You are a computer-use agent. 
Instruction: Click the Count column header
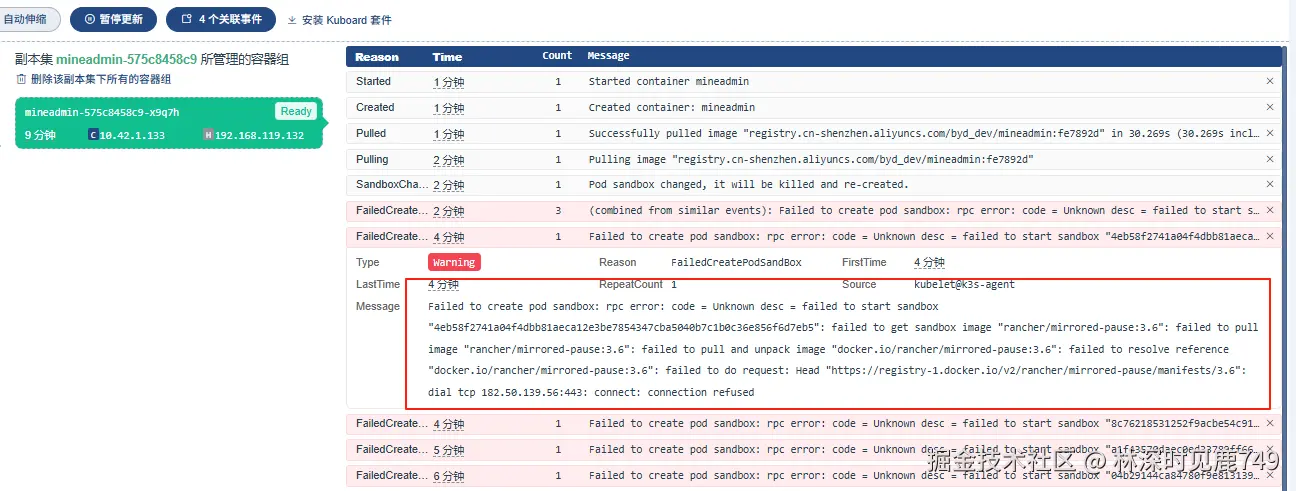point(557,56)
